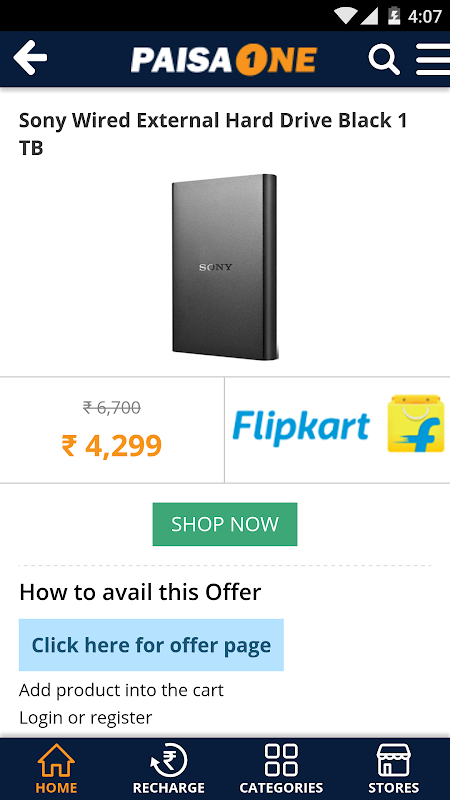This screenshot has width=450, height=800.
Task: Click the 'Click here for offer page' link
Action: tap(151, 645)
